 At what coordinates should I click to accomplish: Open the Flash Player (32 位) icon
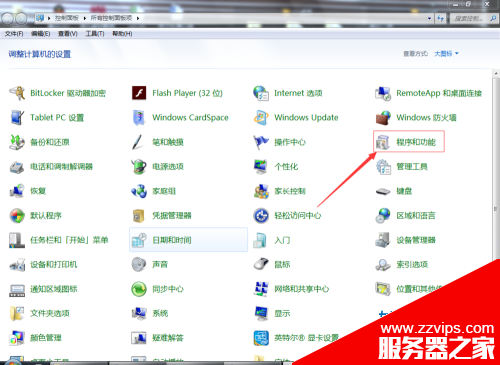[139, 93]
